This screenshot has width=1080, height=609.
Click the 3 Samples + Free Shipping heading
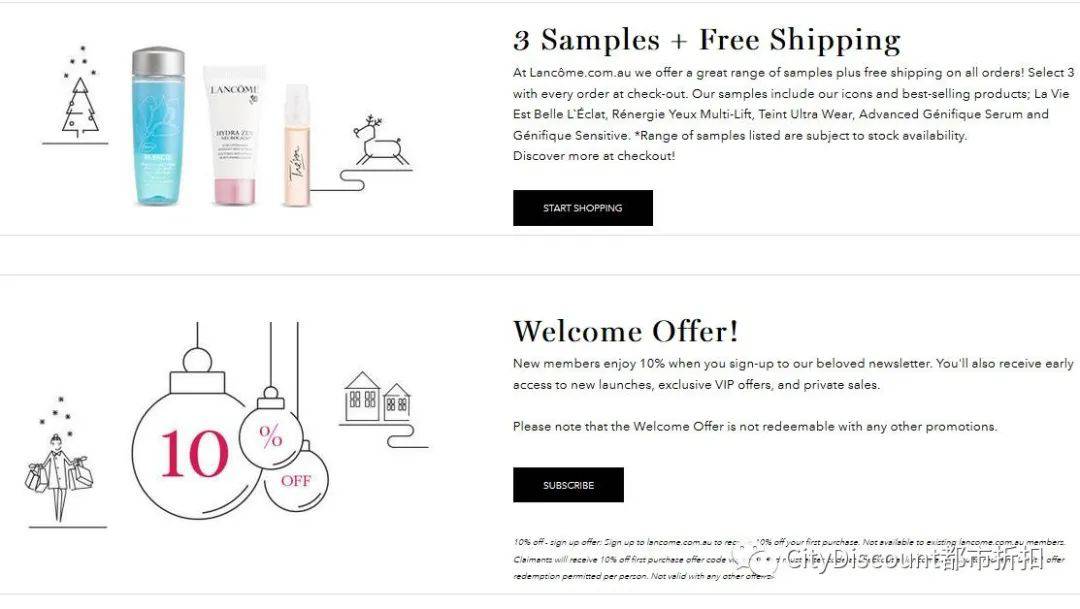tap(707, 40)
